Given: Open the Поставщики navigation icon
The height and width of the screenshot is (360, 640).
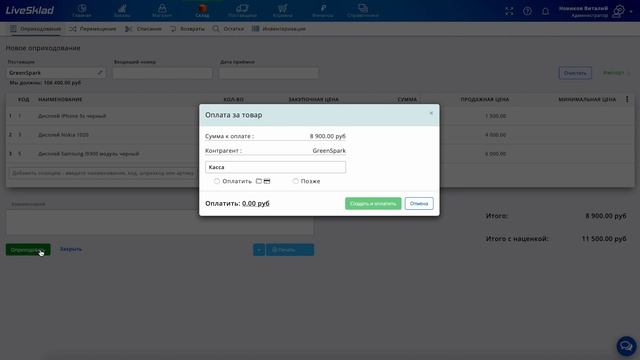Looking at the screenshot, I should click(242, 11).
